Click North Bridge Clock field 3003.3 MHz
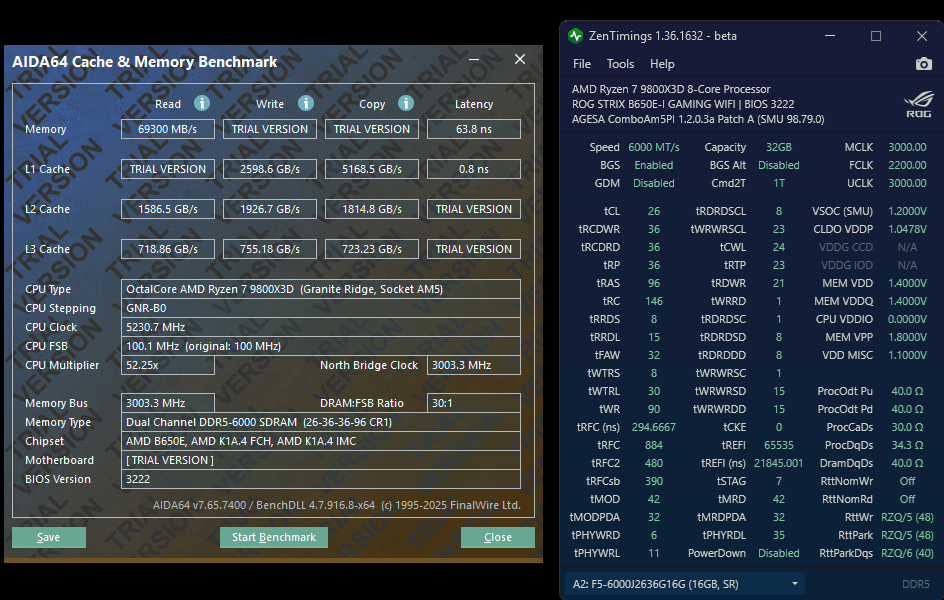 click(474, 365)
